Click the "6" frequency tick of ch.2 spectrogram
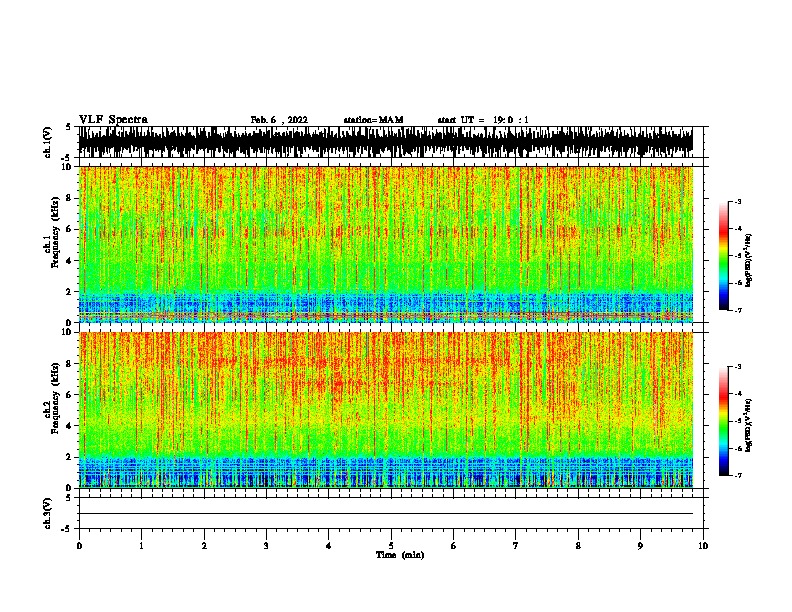 69,394
